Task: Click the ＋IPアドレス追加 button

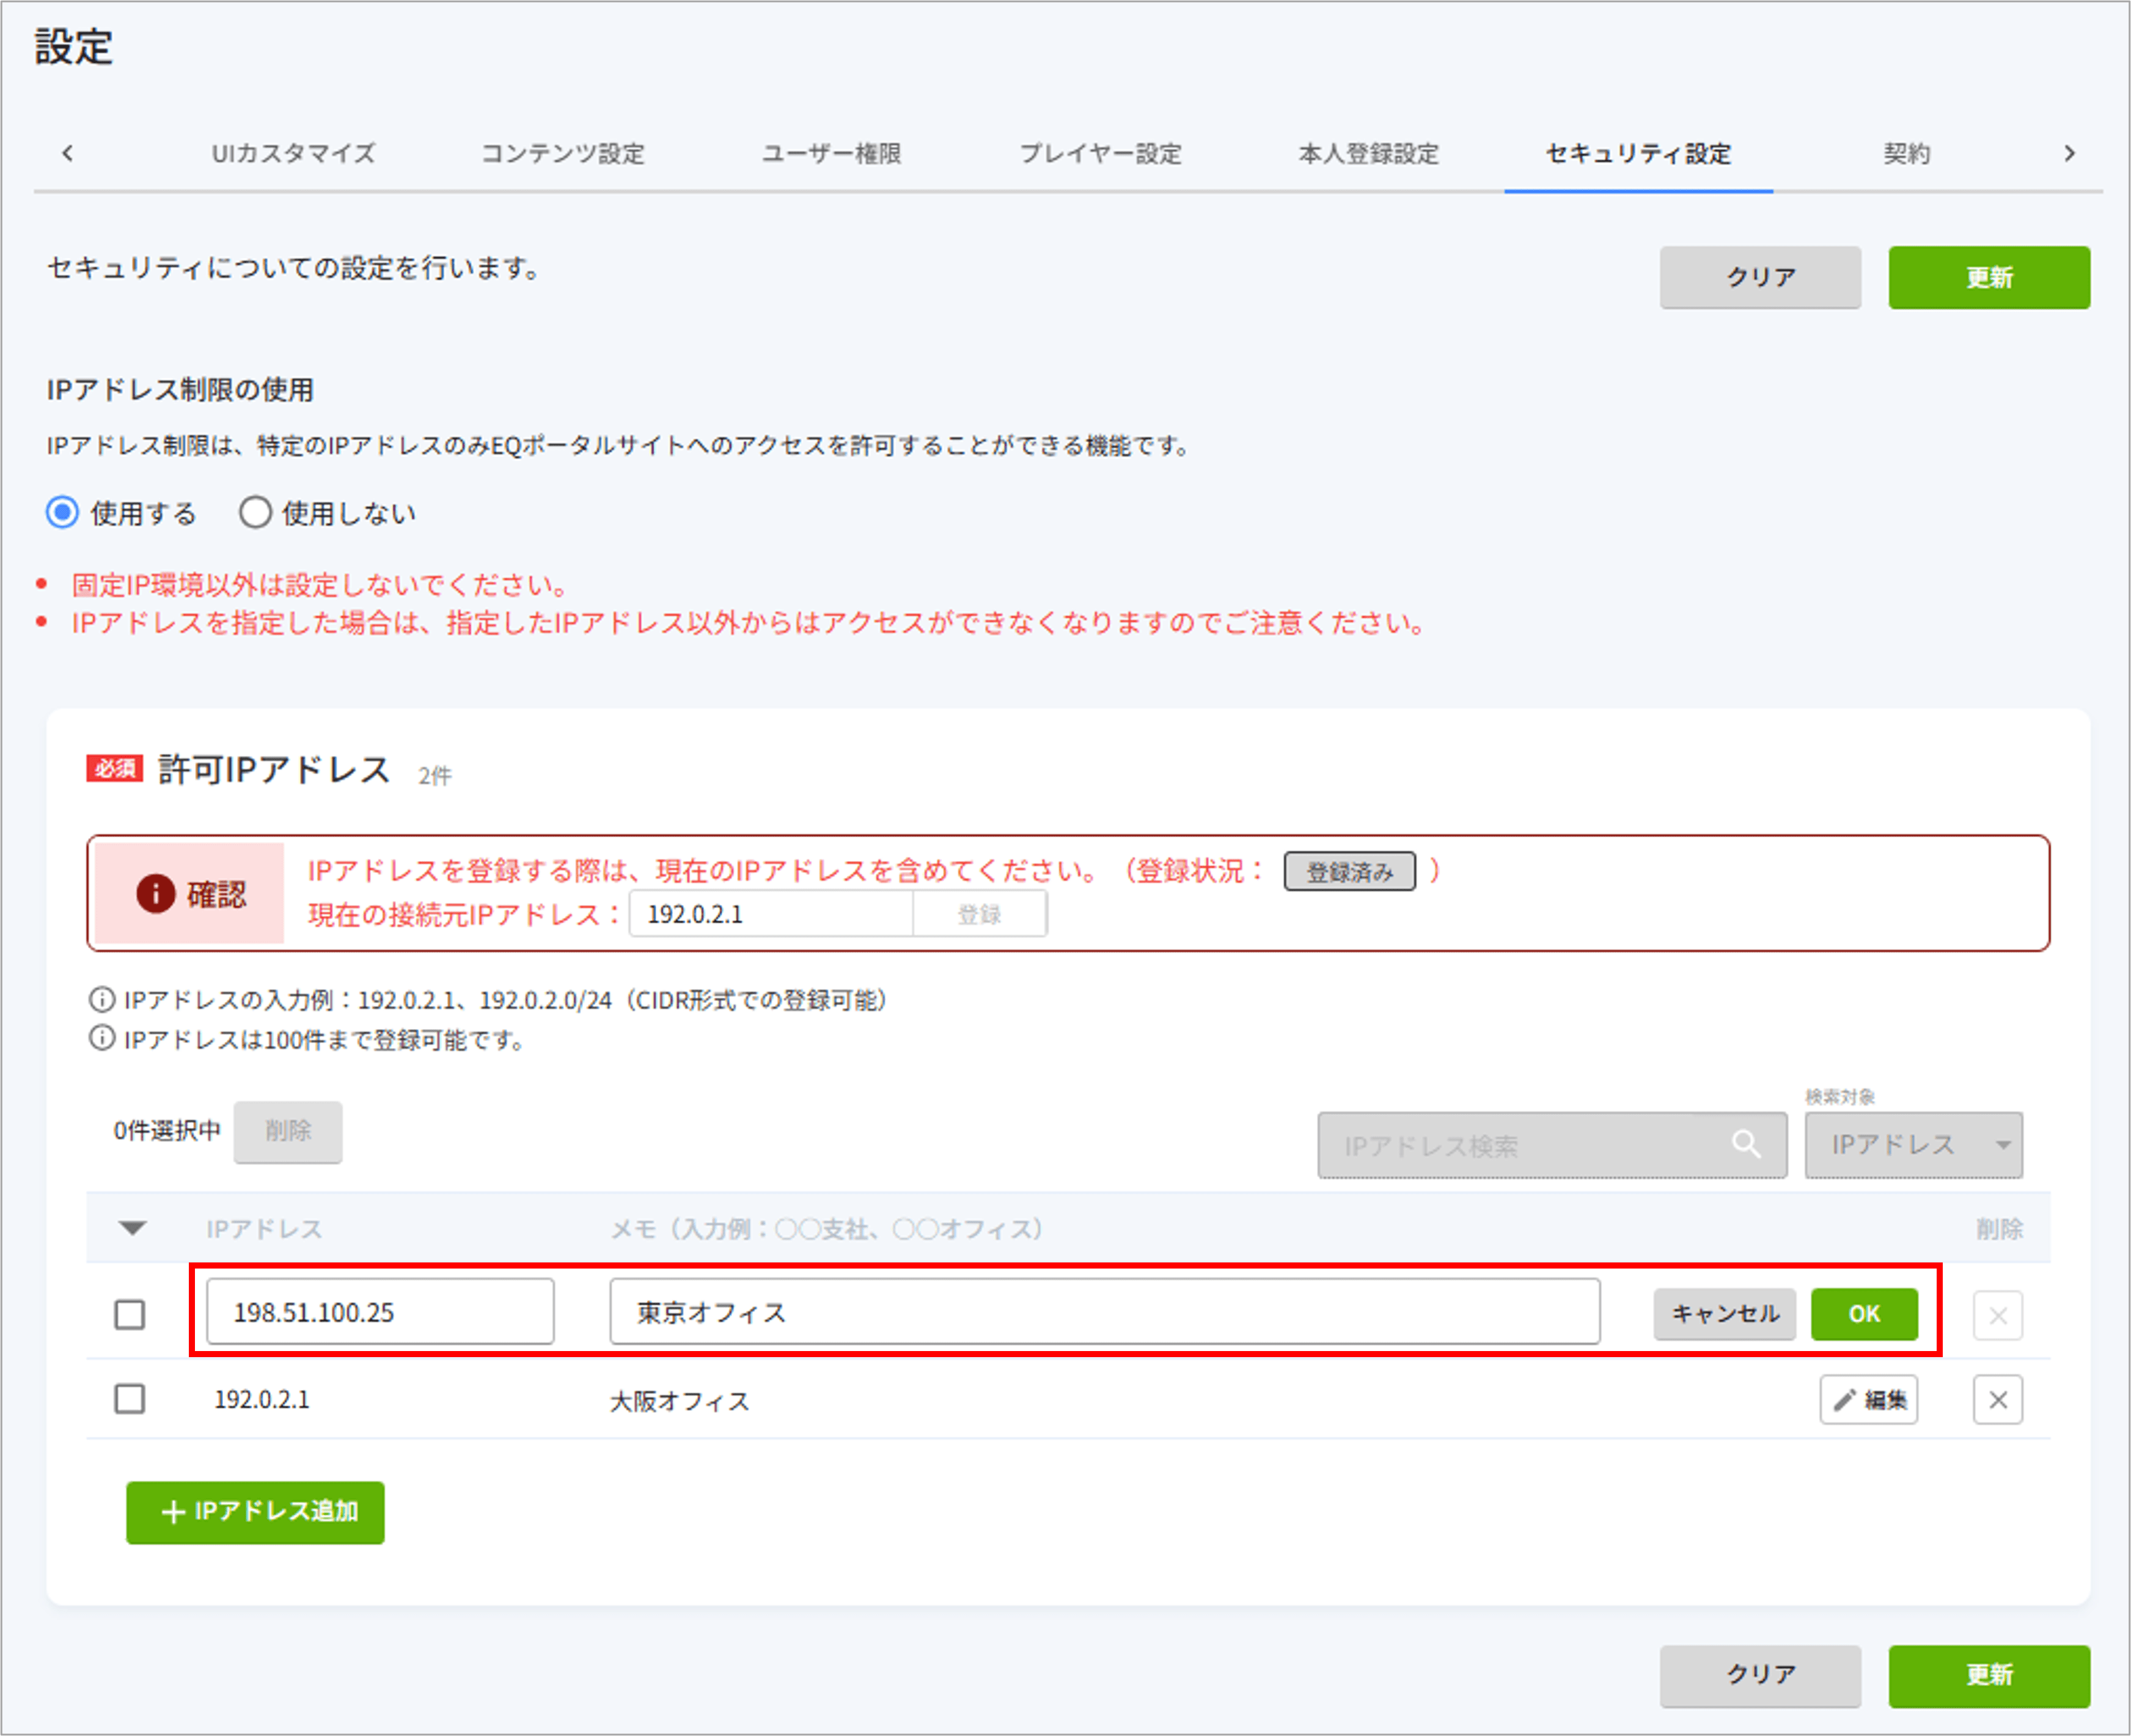Action: click(x=255, y=1512)
